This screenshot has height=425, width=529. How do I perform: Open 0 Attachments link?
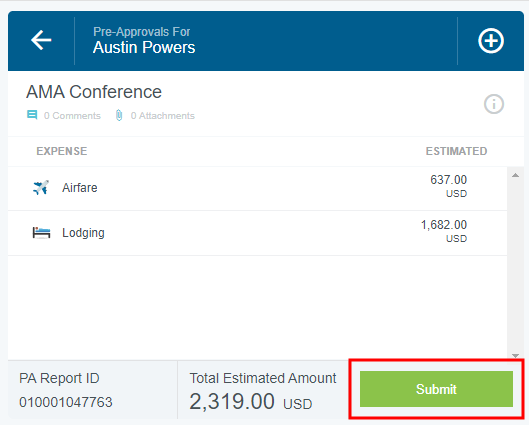pos(163,116)
